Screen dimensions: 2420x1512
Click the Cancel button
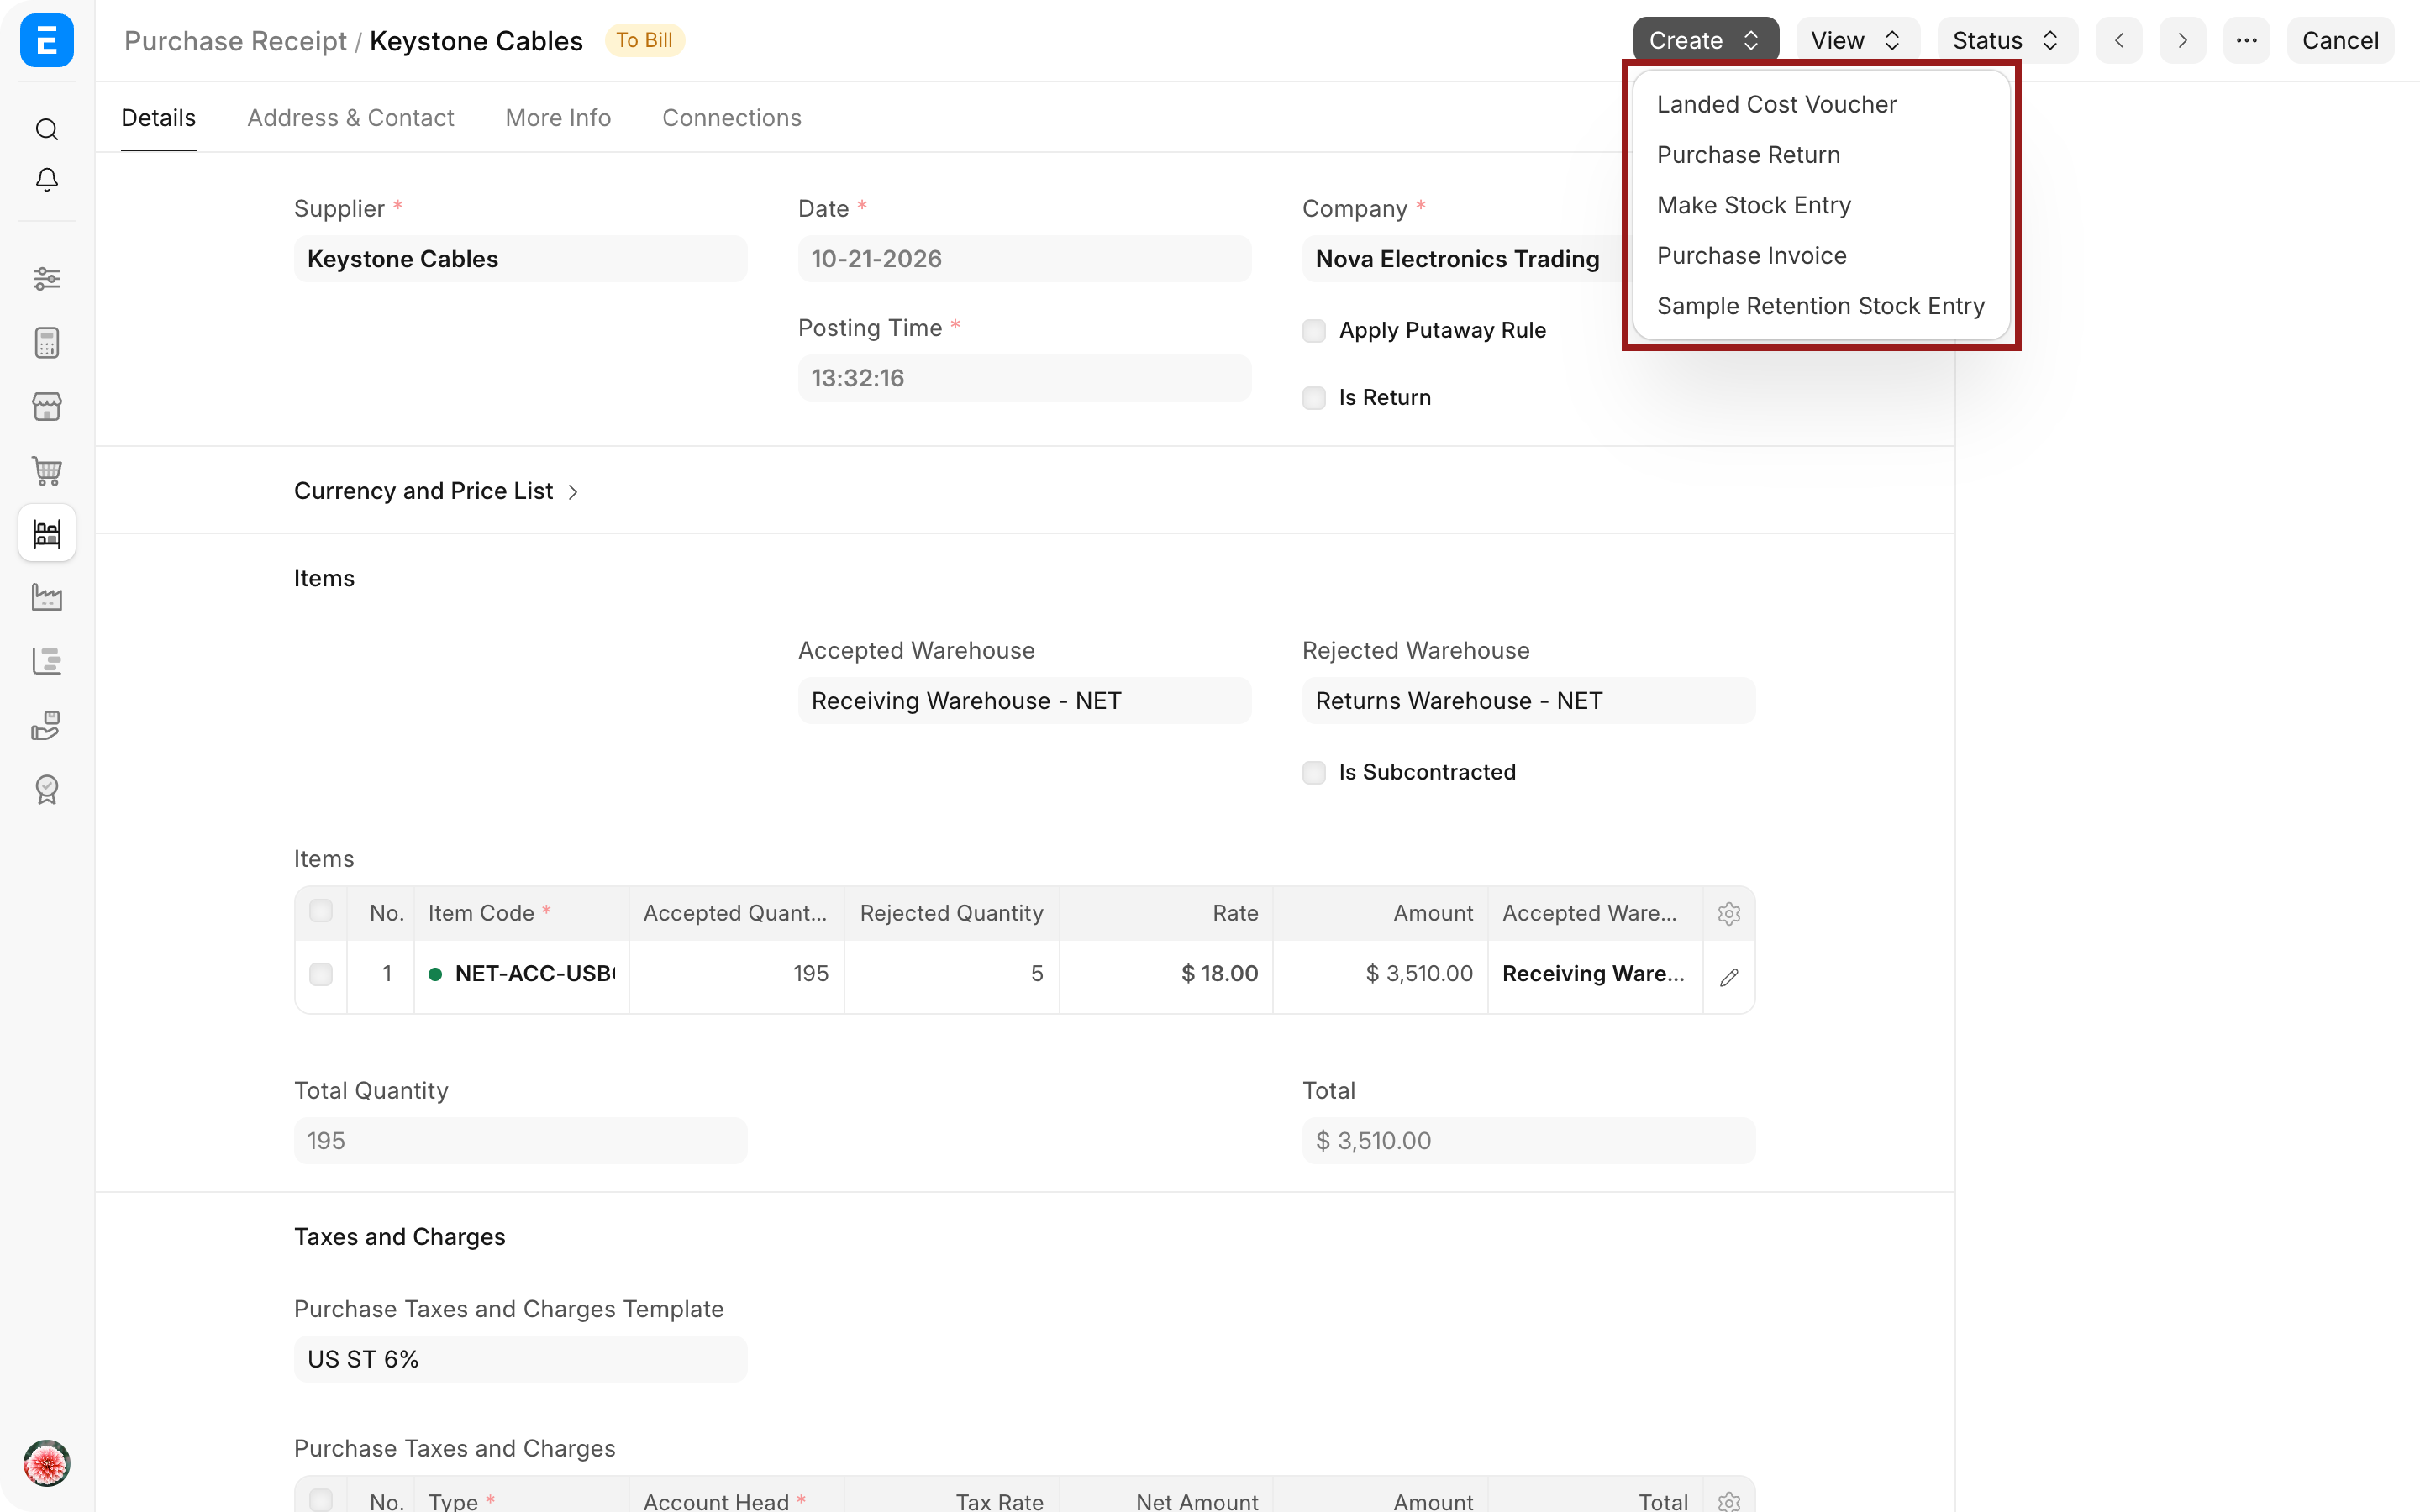tap(2340, 41)
